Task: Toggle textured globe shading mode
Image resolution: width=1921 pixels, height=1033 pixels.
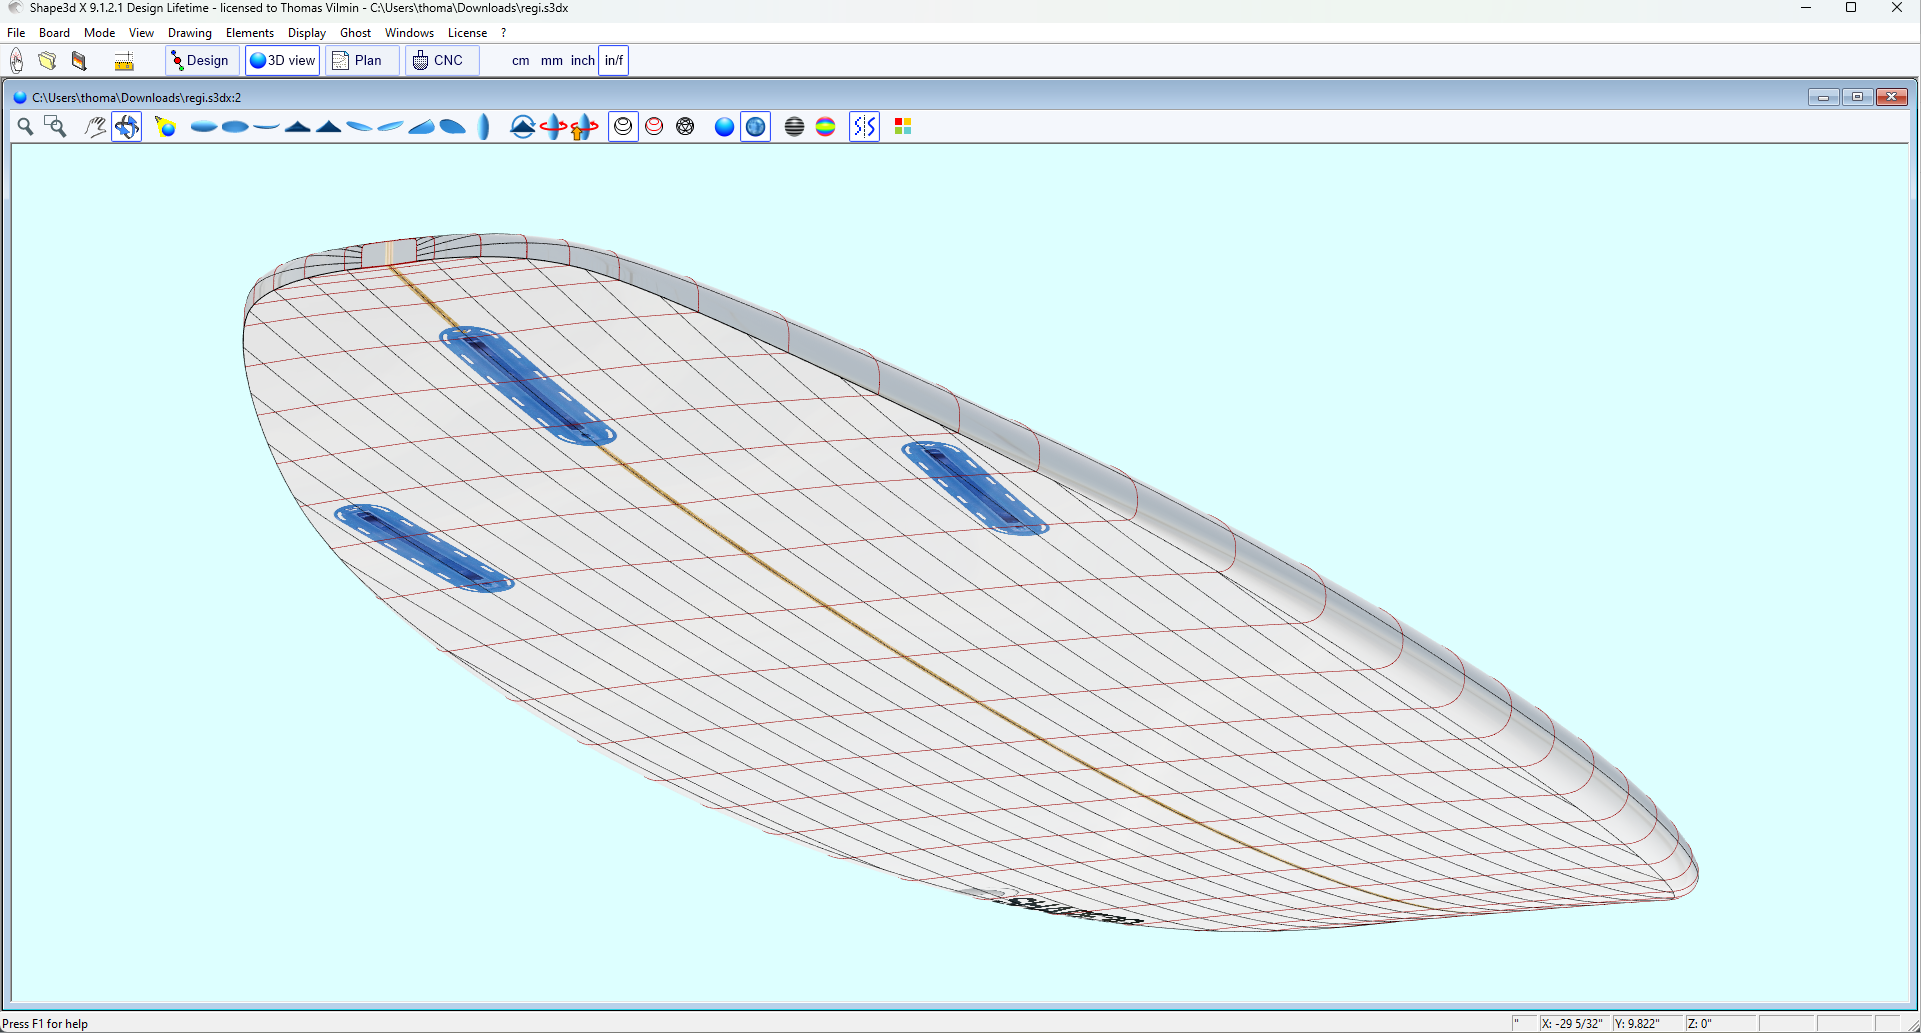Action: click(x=756, y=126)
